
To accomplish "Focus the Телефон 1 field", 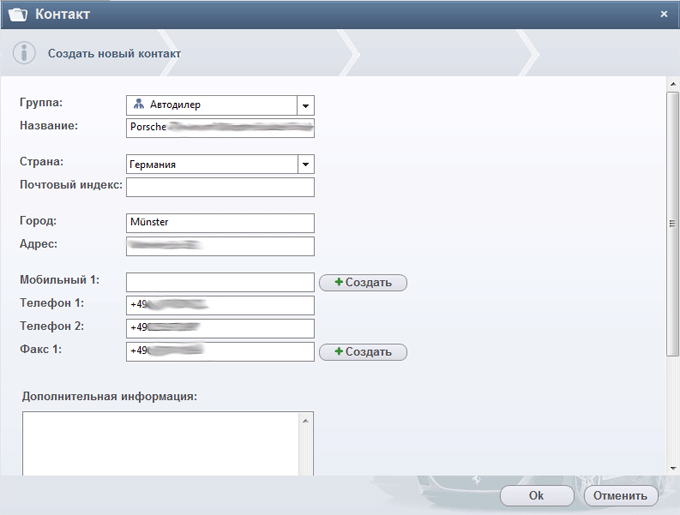I will (220, 305).
